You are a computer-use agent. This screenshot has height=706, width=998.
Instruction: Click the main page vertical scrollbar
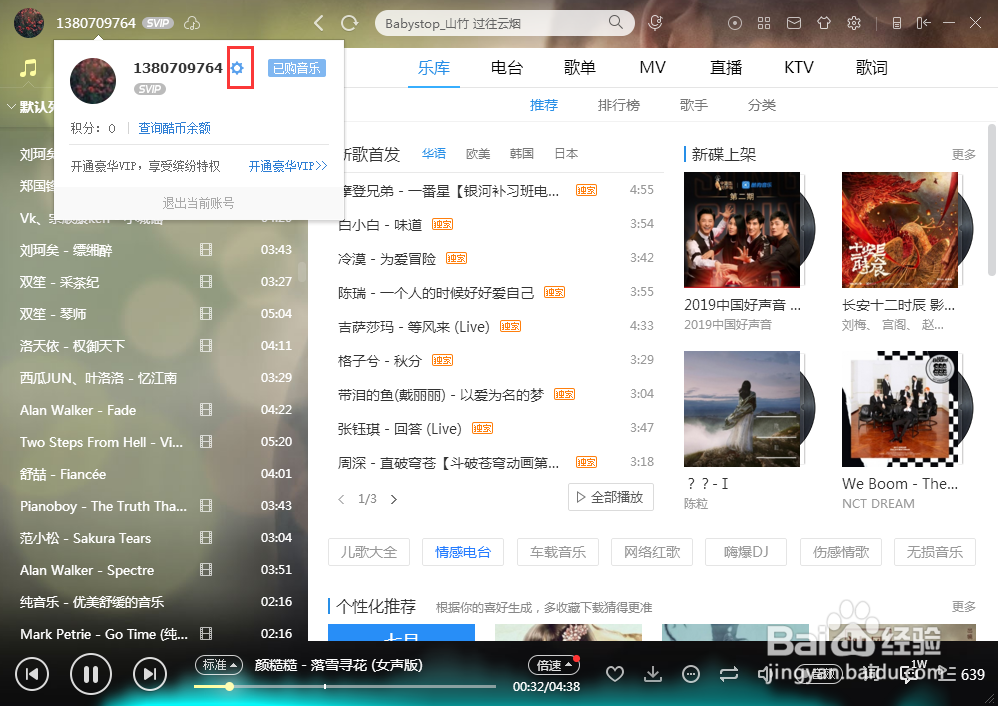point(992,200)
